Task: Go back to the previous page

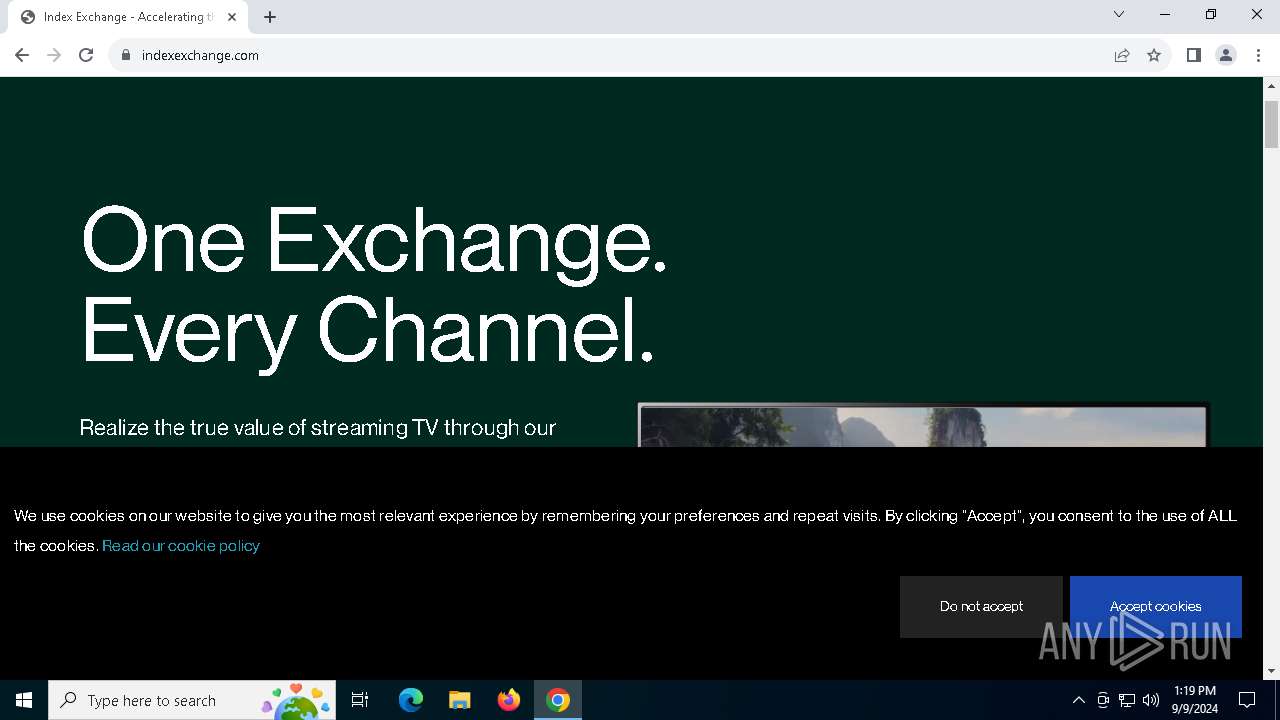Action: coord(22,55)
